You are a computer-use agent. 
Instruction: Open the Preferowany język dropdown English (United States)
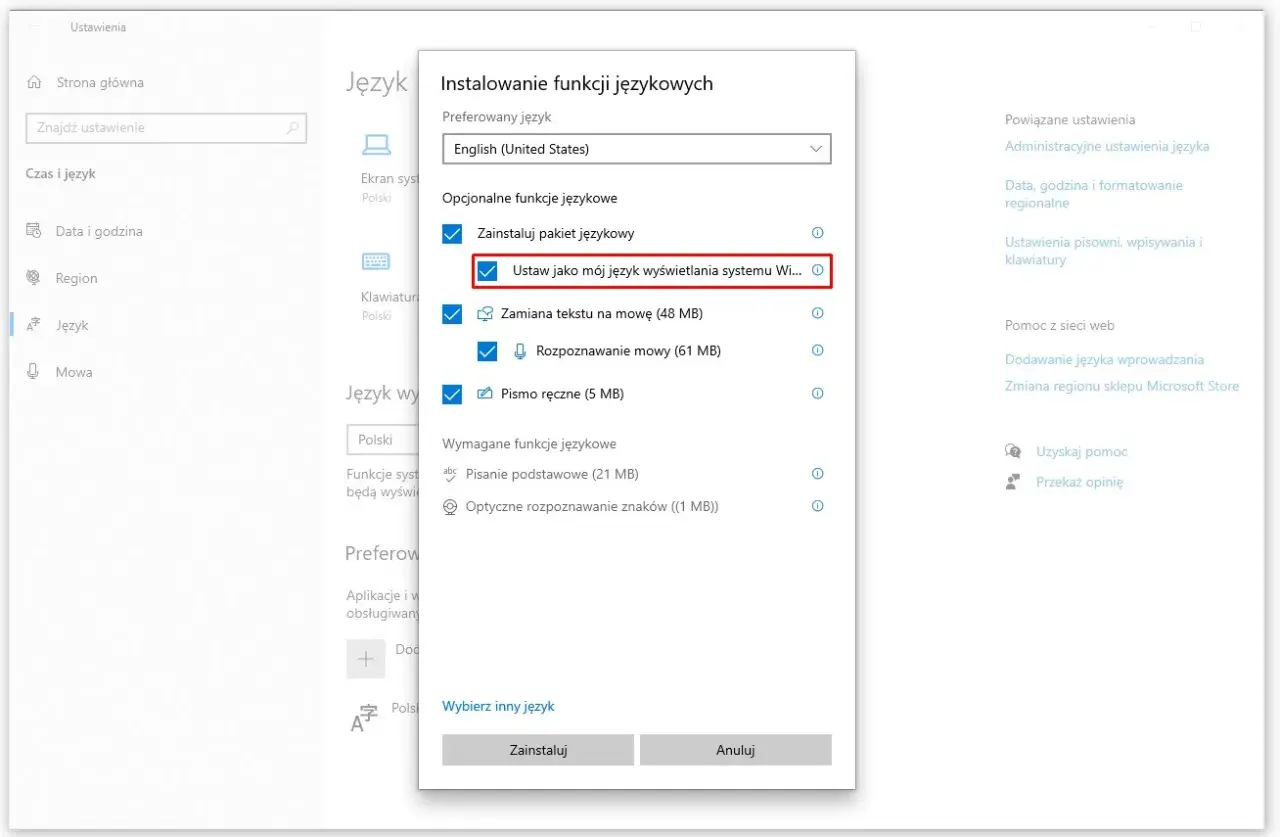tap(637, 149)
